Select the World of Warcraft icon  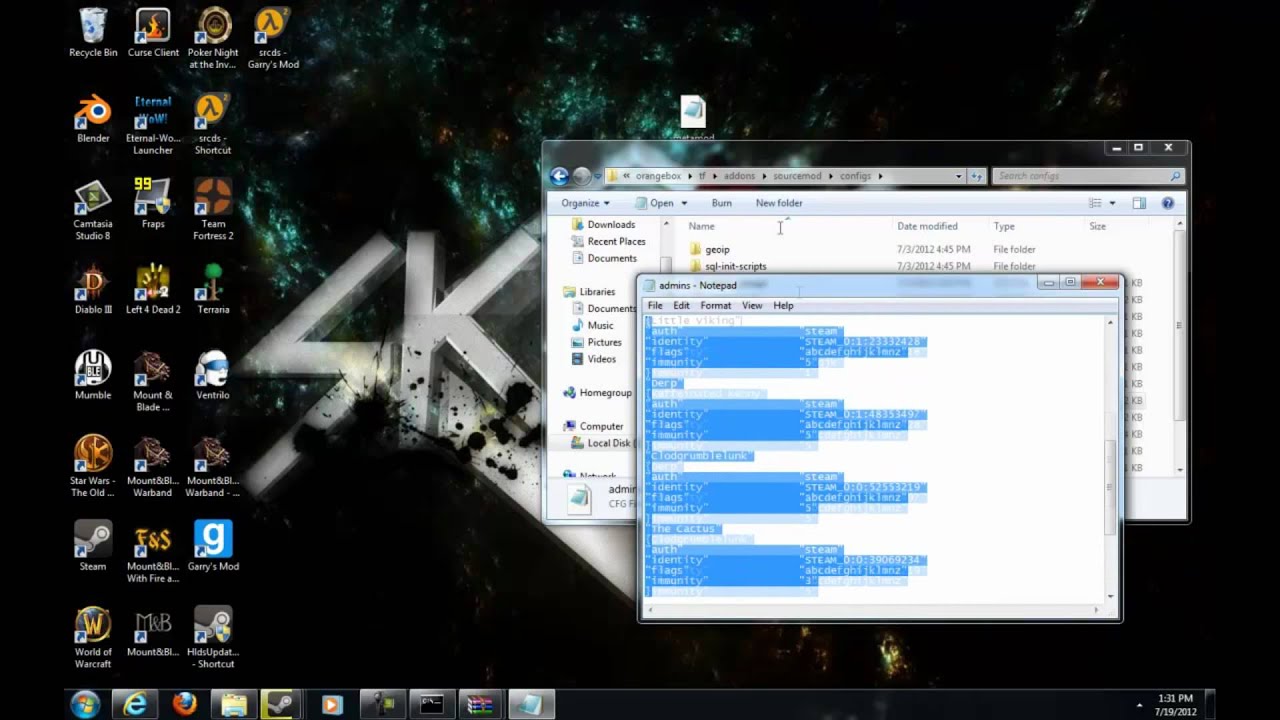[93, 638]
